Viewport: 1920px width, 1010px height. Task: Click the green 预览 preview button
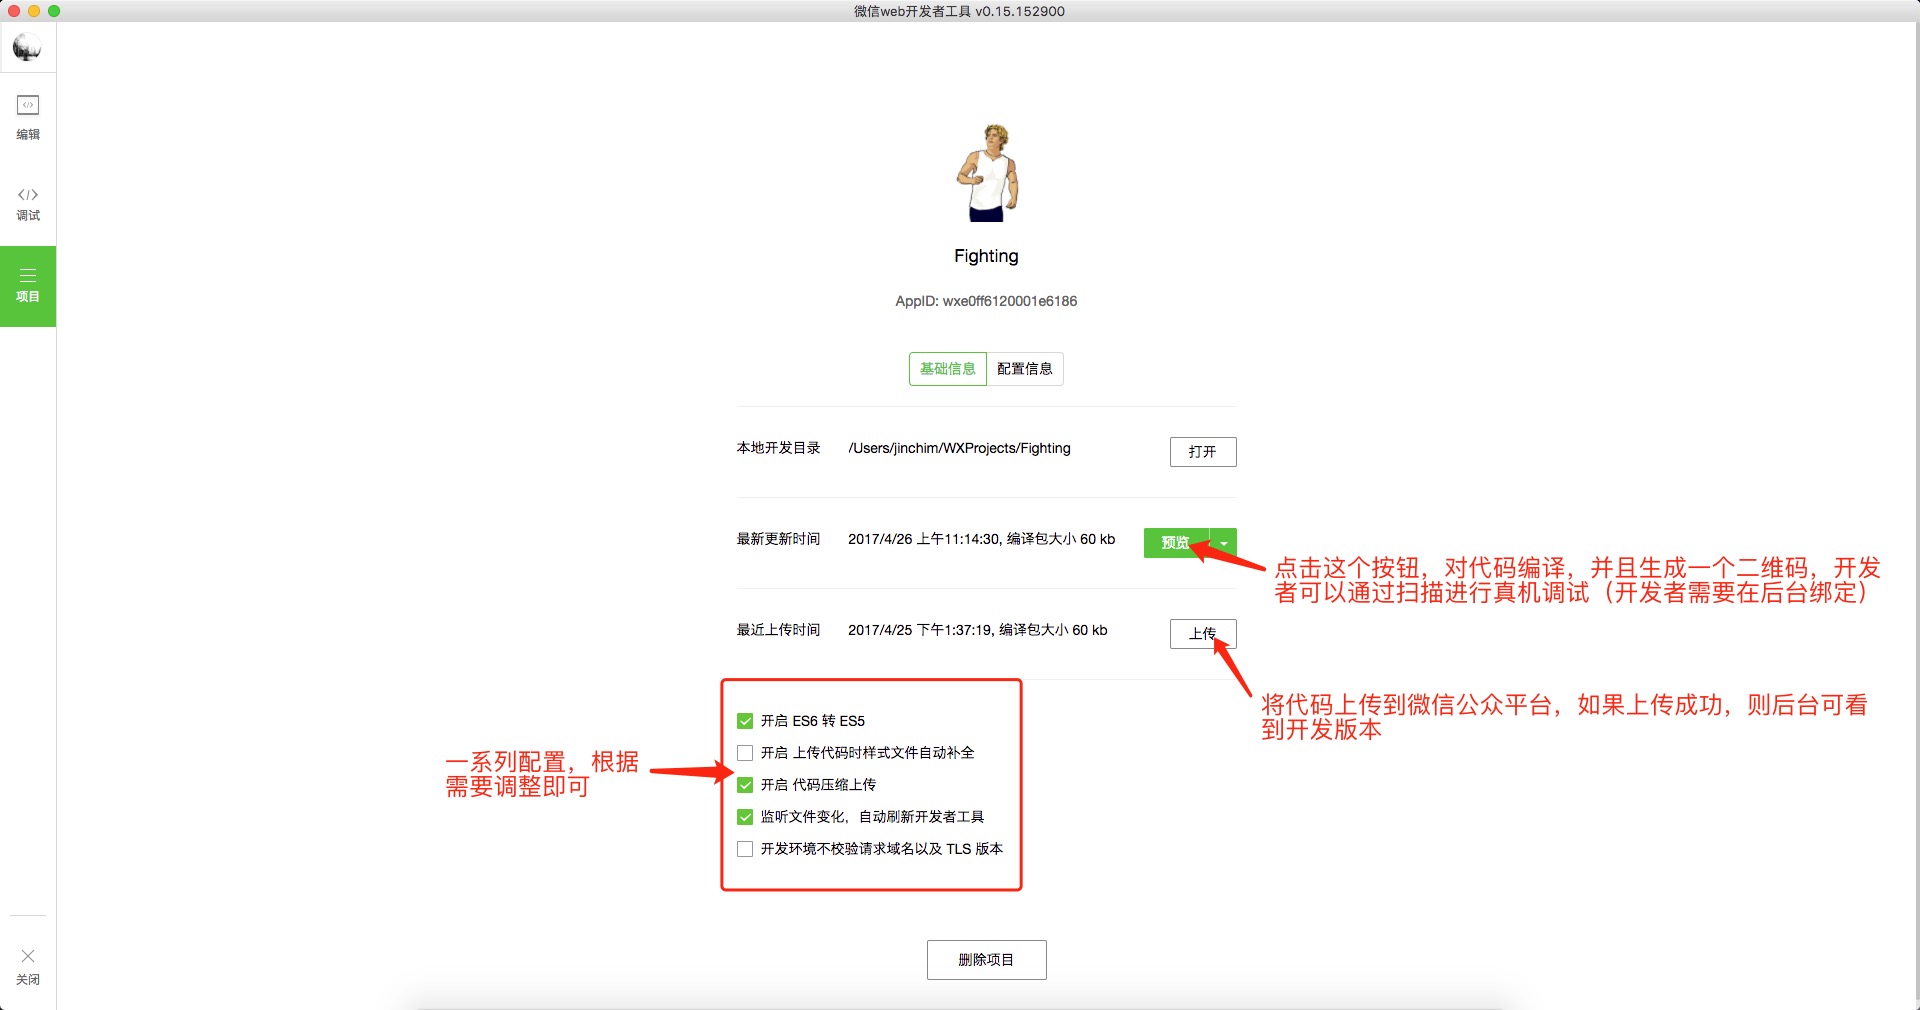point(1176,543)
